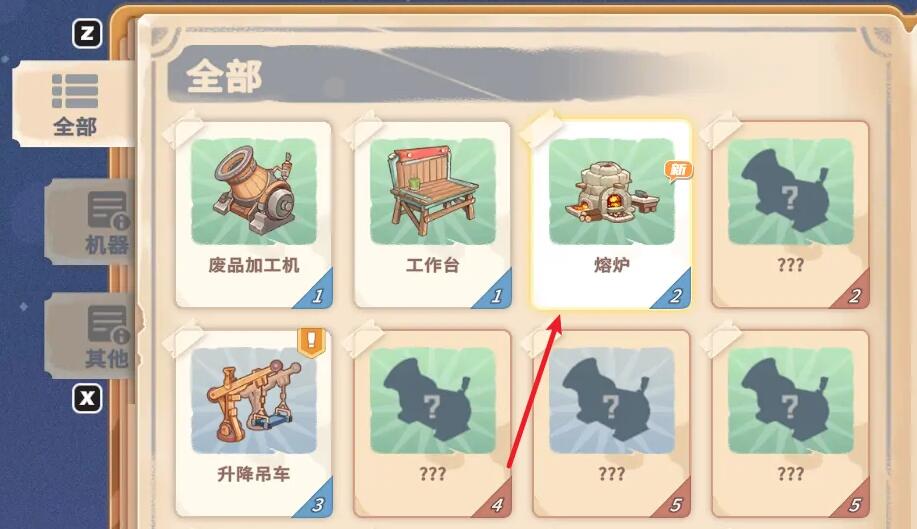Image resolution: width=917 pixels, height=529 pixels.
Task: Open the 工作台 workbench card
Action: coord(433,215)
